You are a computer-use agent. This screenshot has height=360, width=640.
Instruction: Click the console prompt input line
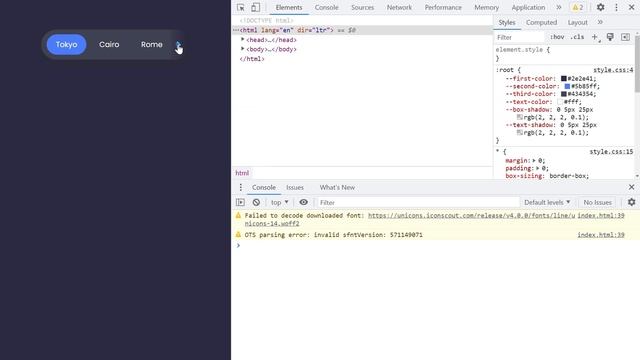pyautogui.click(x=437, y=245)
